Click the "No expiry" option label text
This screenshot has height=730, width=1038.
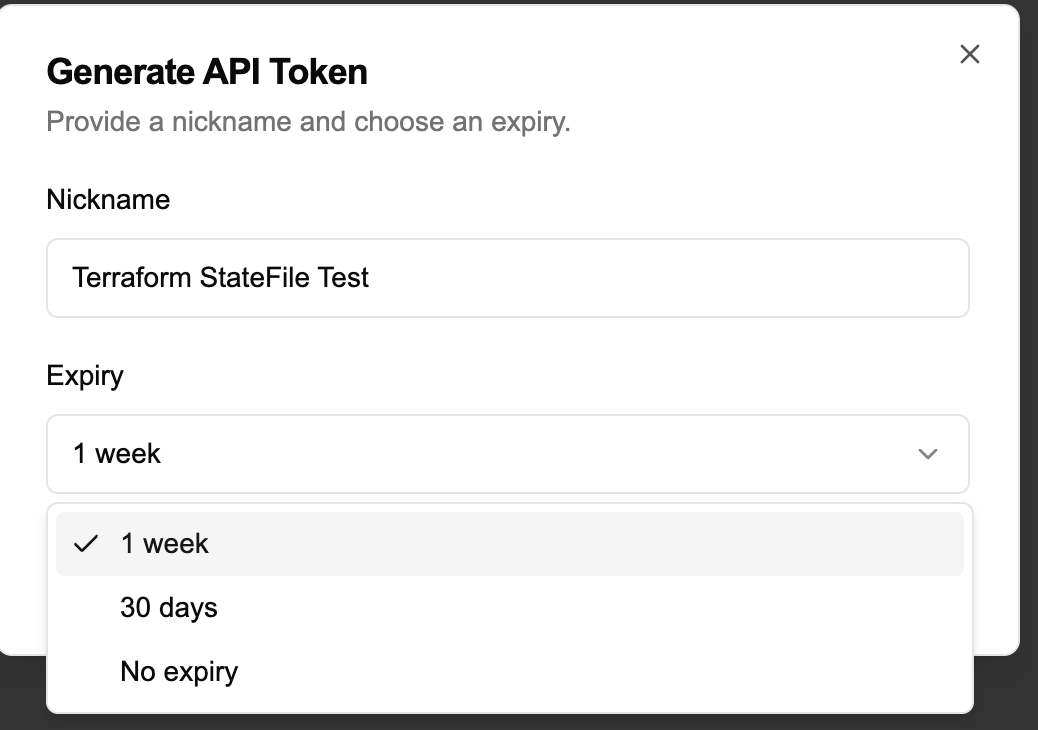pos(179,671)
